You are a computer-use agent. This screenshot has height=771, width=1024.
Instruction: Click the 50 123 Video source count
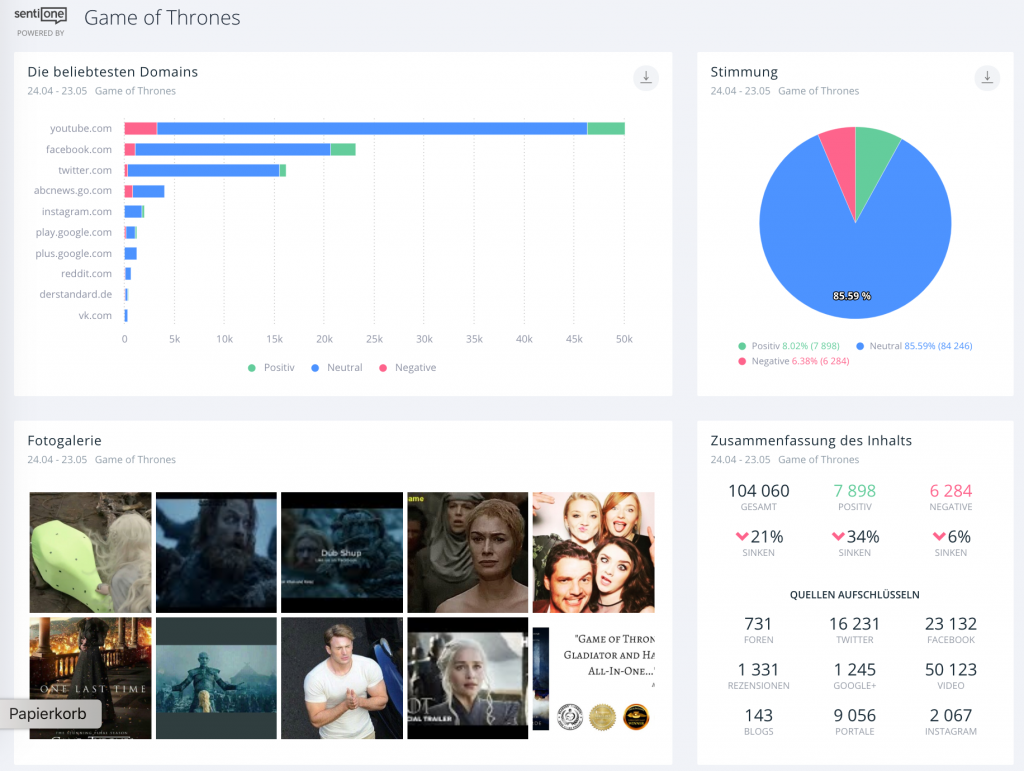coord(950,670)
